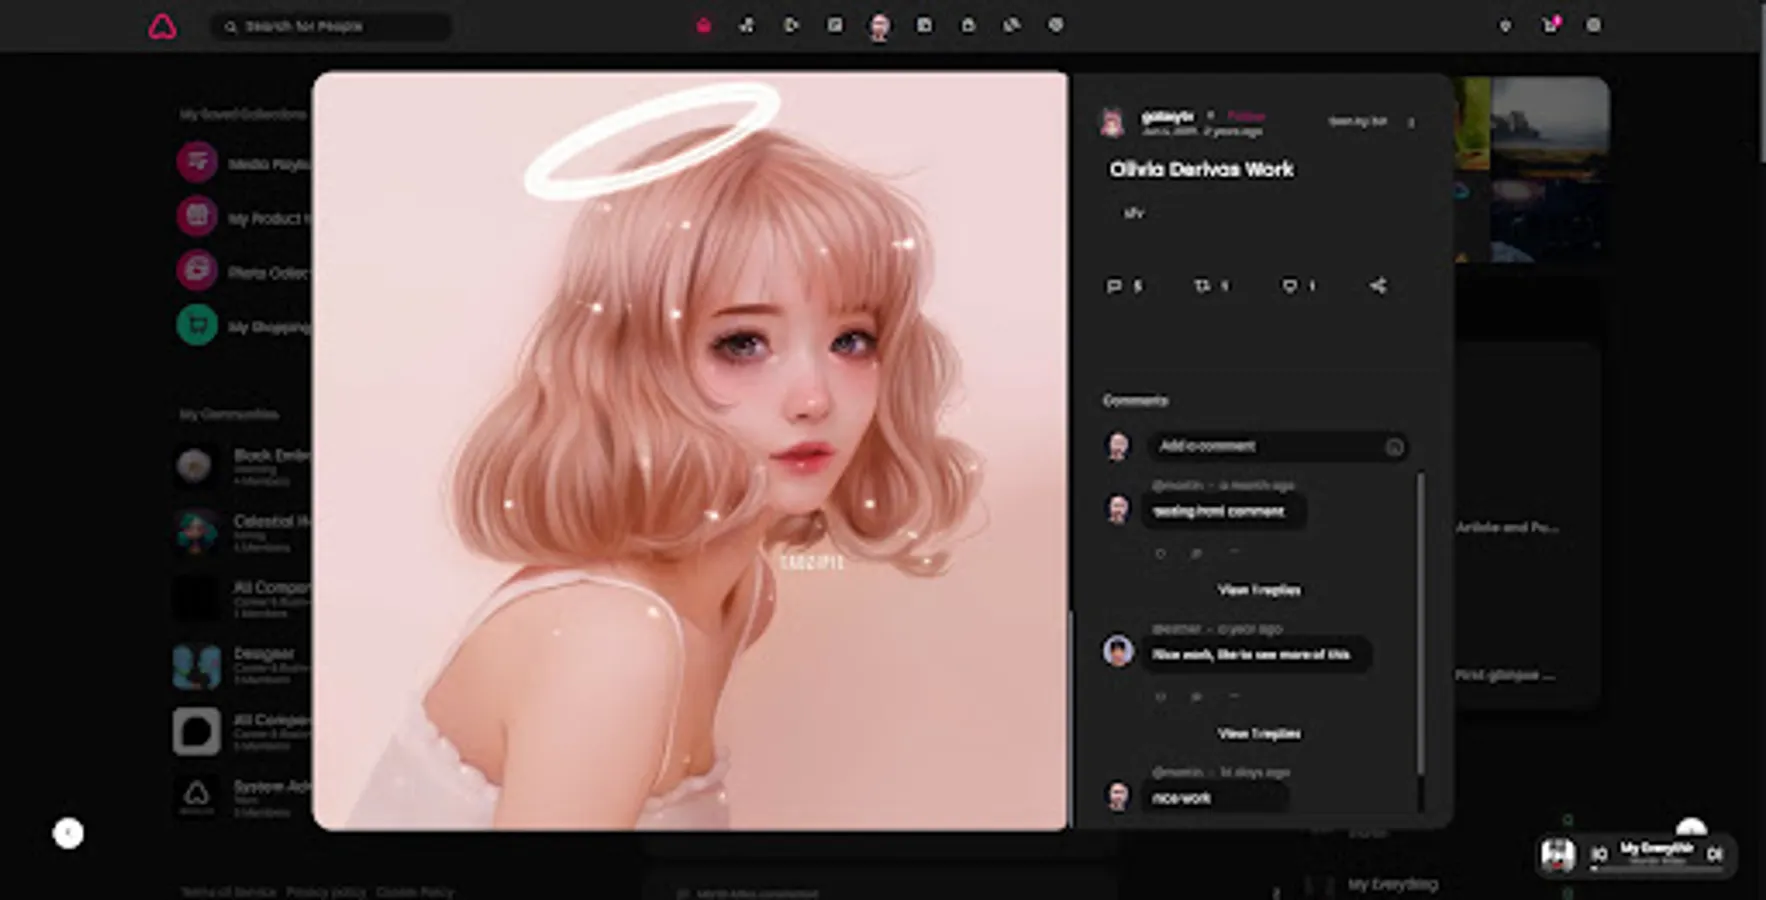Open the post author's avatar
Image resolution: width=1766 pixels, height=900 pixels.
point(1113,122)
